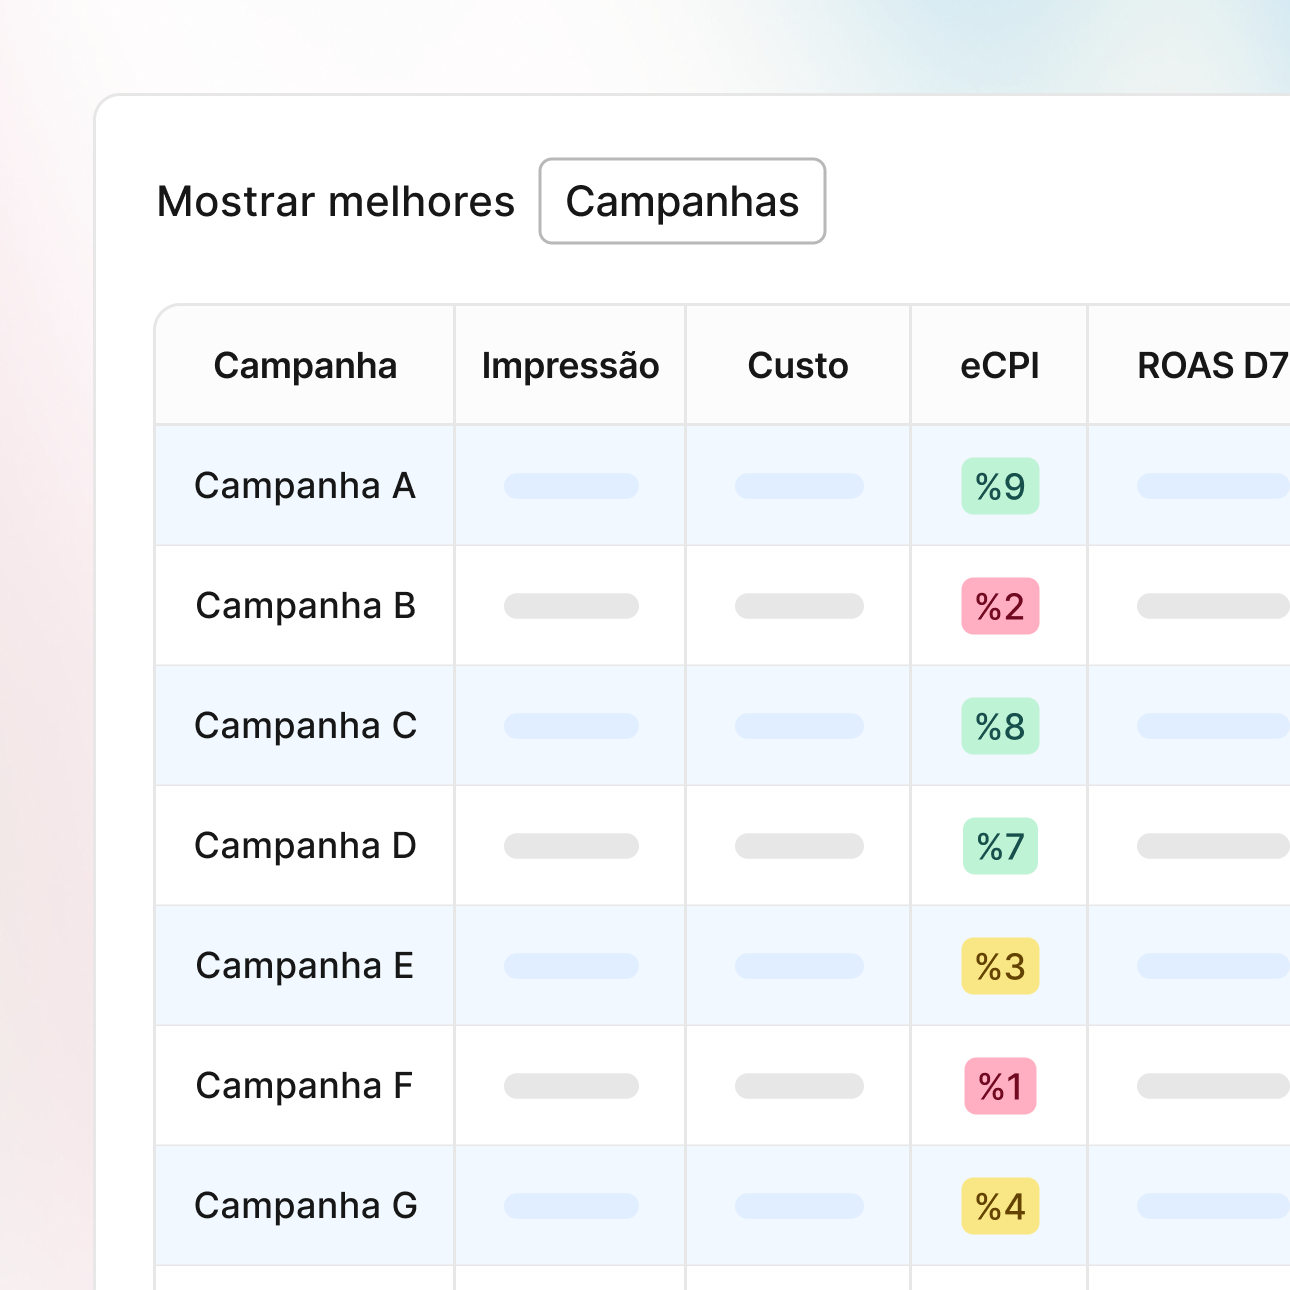The height and width of the screenshot is (1290, 1290).
Task: Choose Campanha C in the table
Action: coord(305,726)
